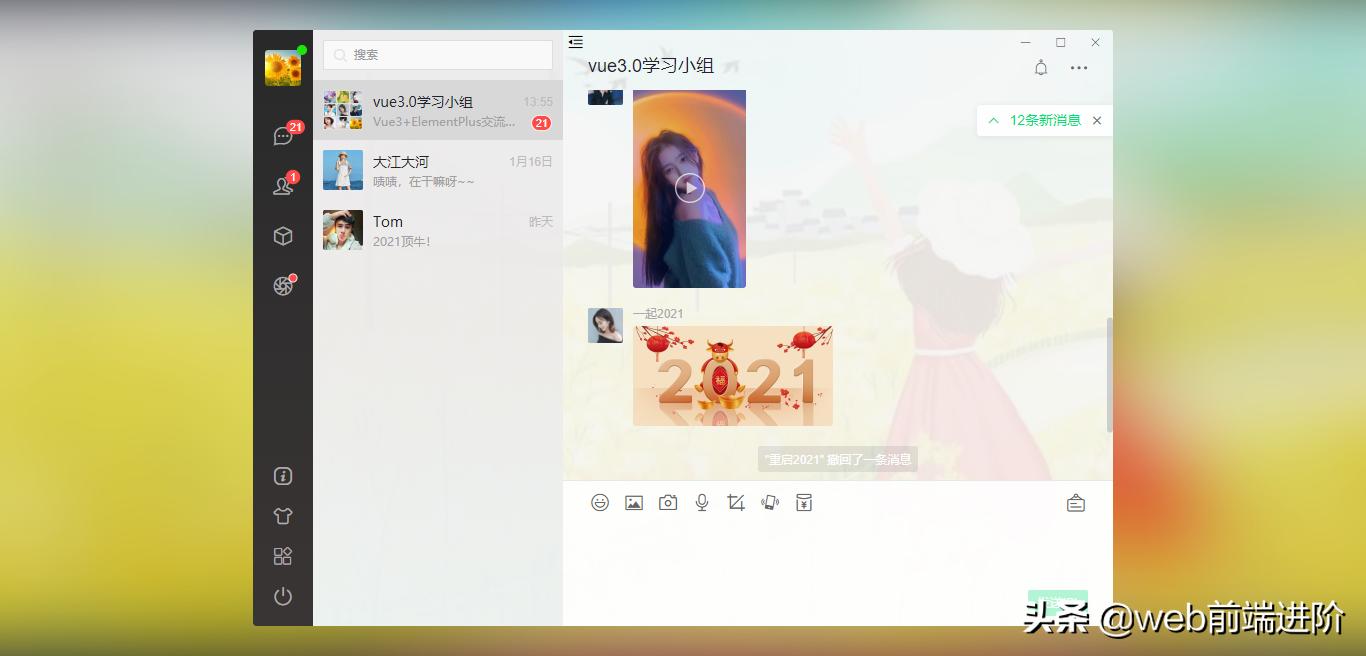Maximize the chat window

(1061, 42)
